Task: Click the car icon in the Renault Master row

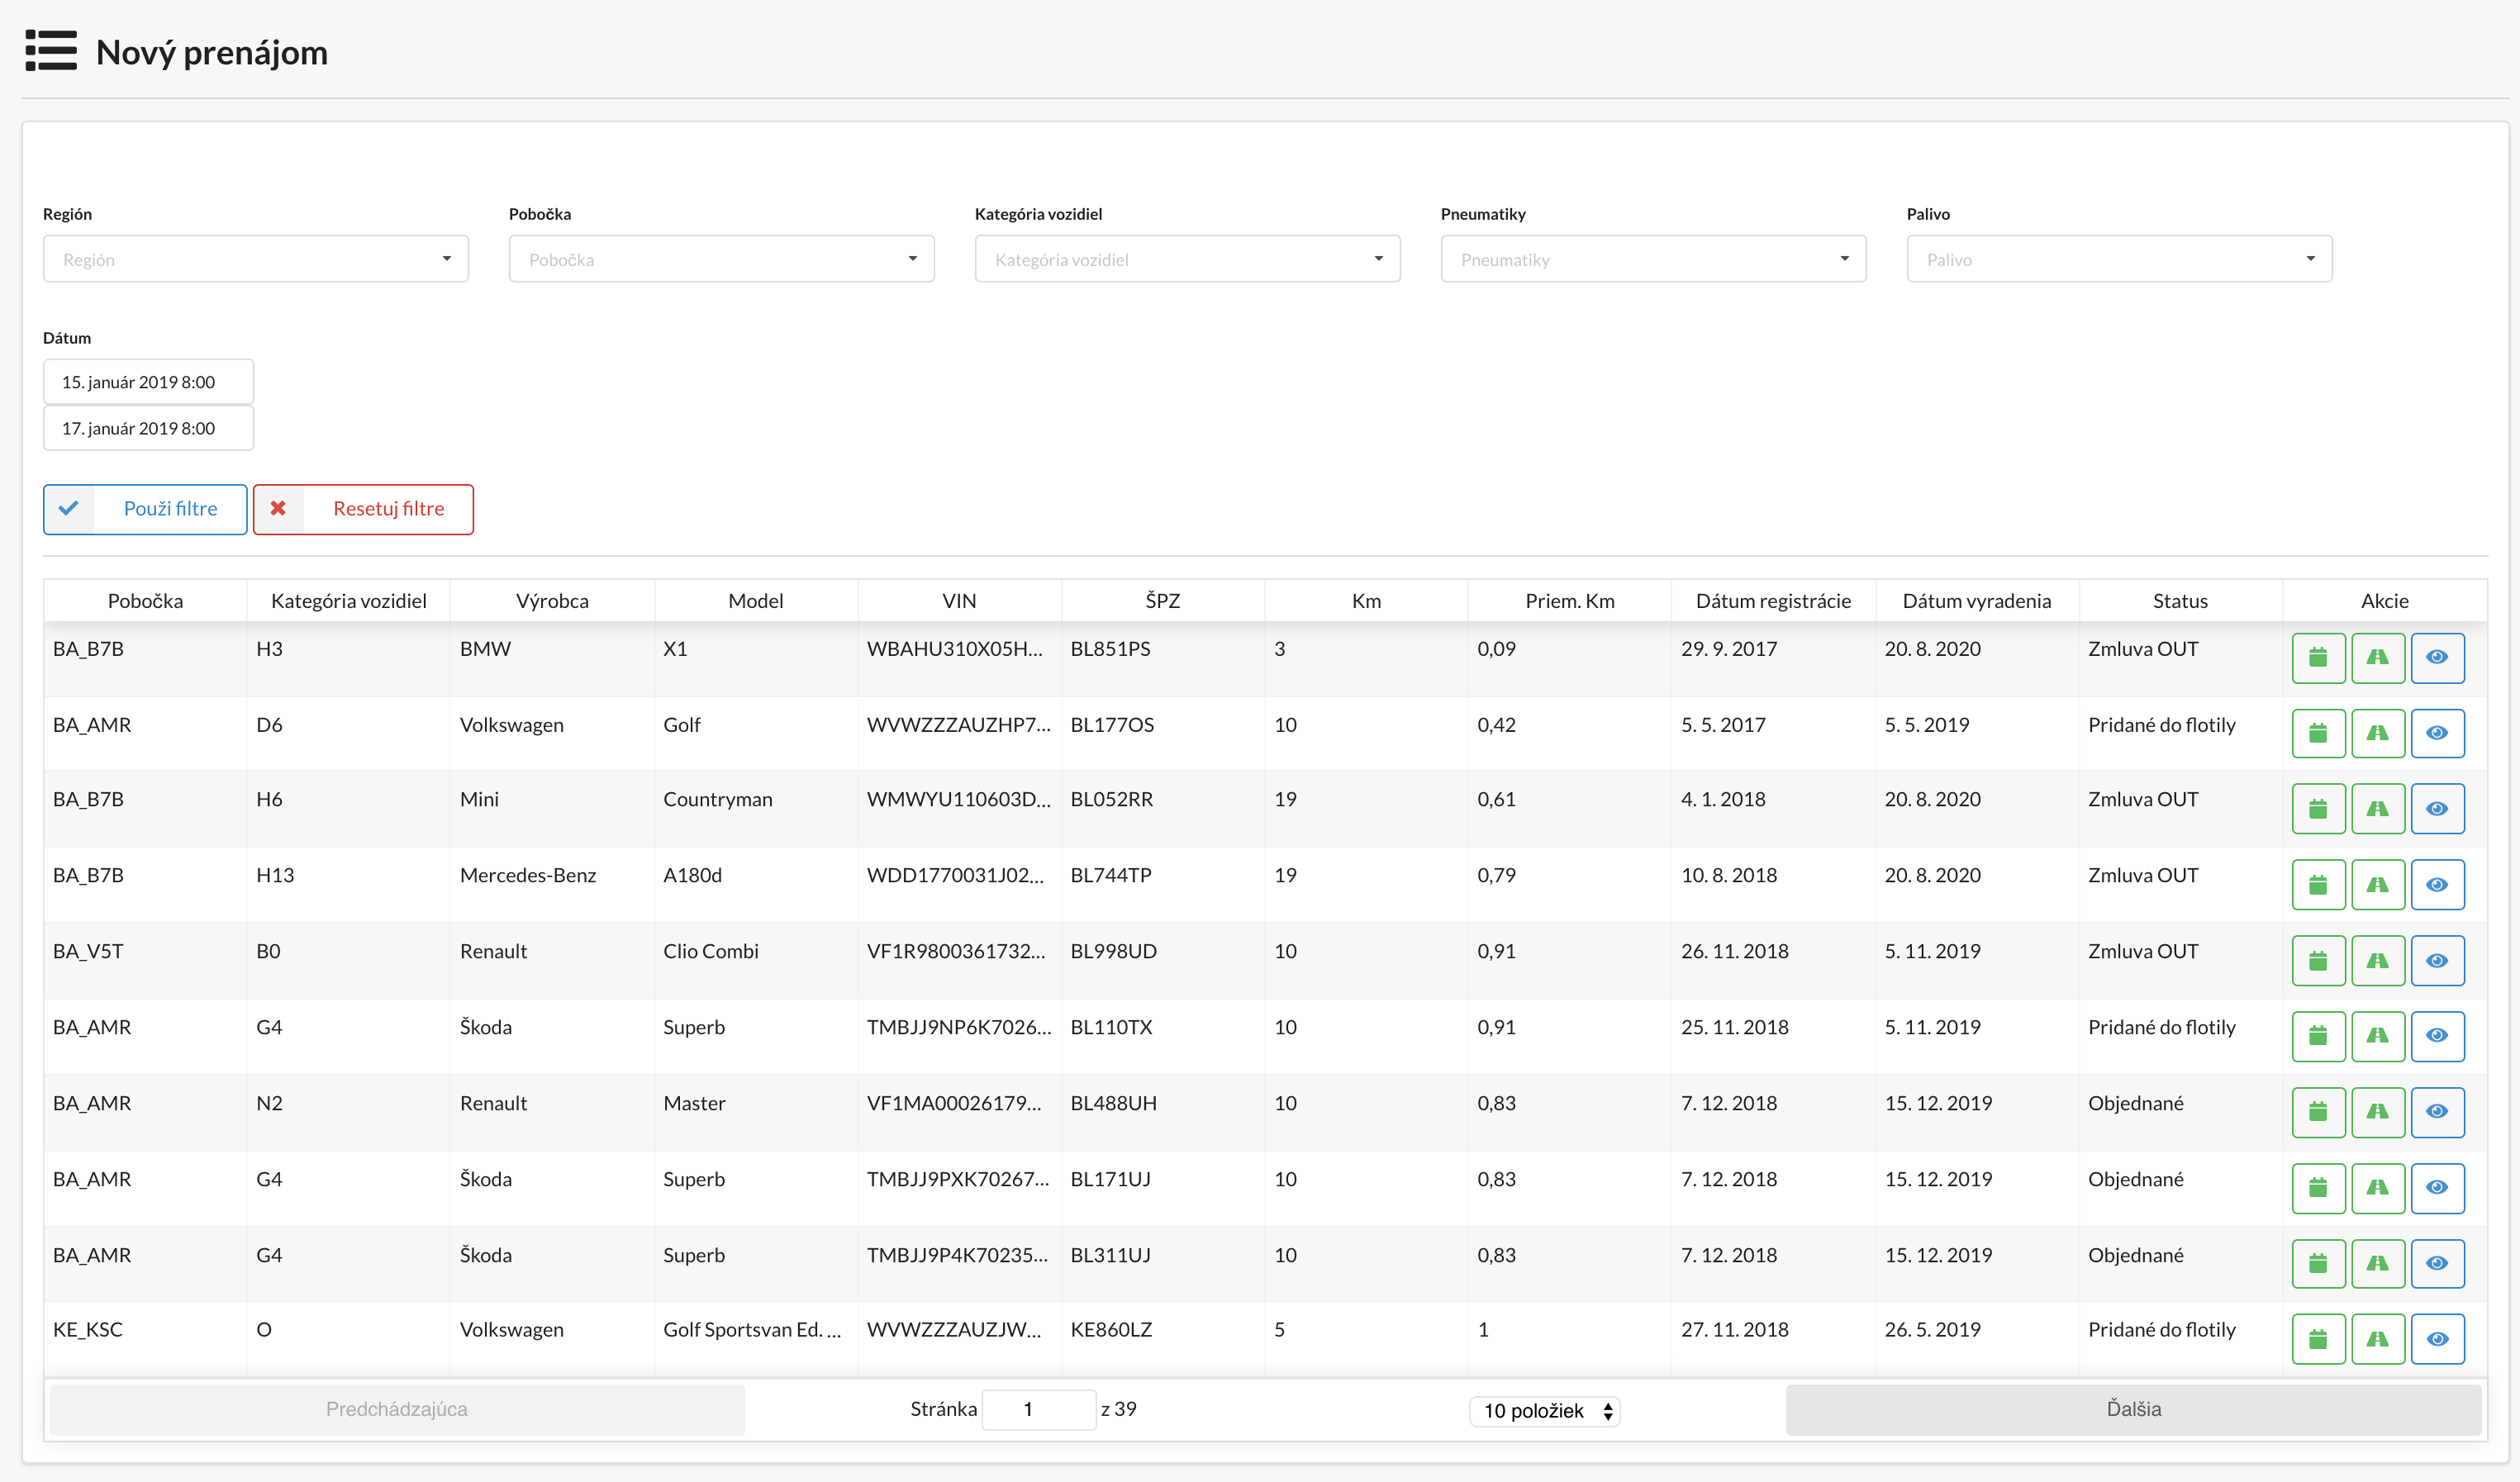Action: point(2379,1112)
